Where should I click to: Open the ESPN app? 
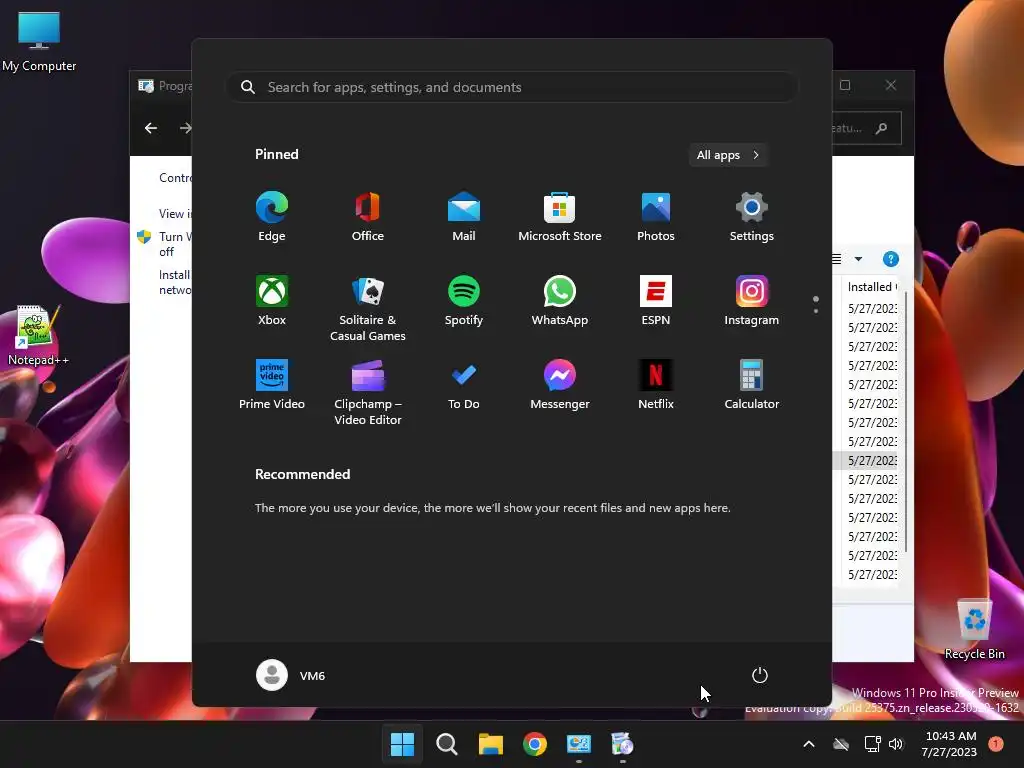pyautogui.click(x=656, y=301)
